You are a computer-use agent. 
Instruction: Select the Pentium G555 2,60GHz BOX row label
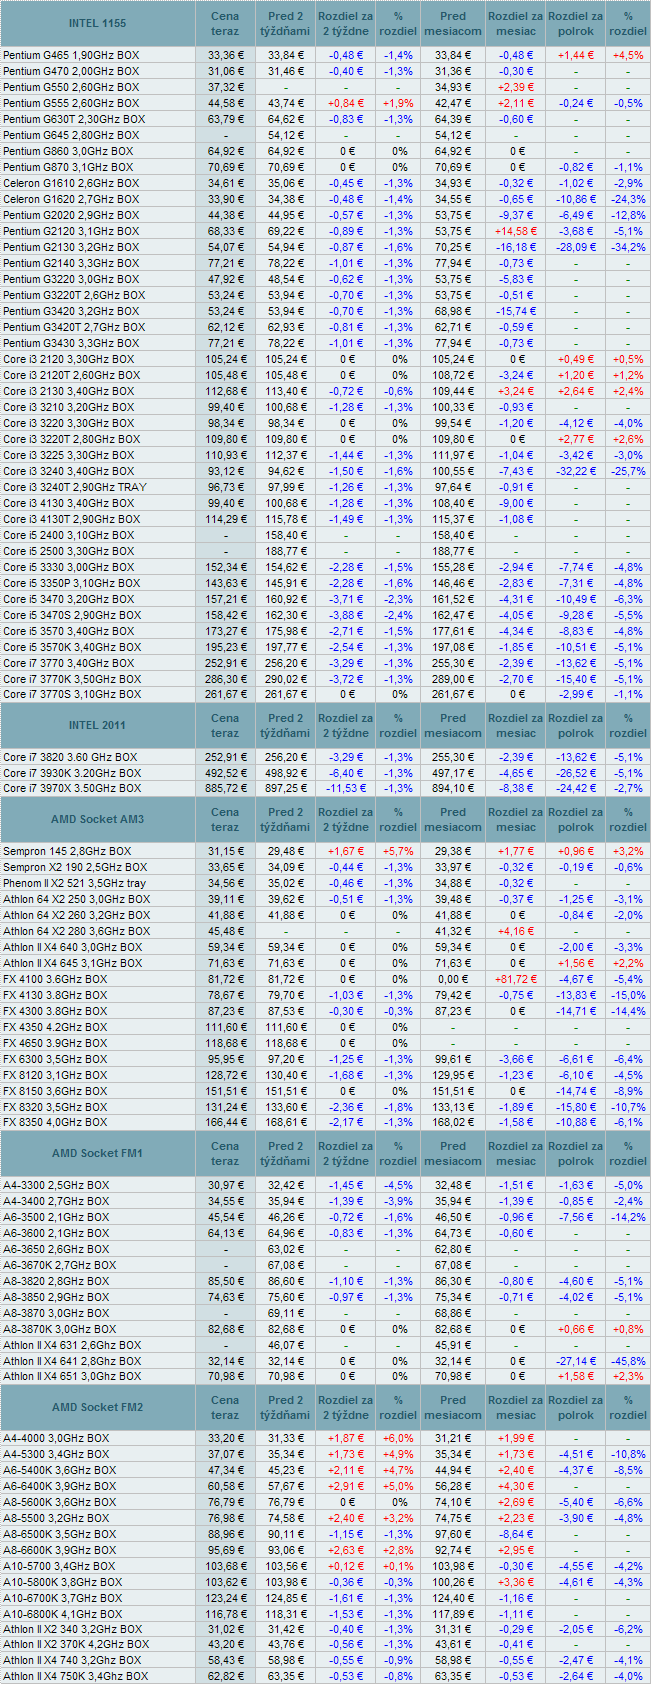point(71,103)
